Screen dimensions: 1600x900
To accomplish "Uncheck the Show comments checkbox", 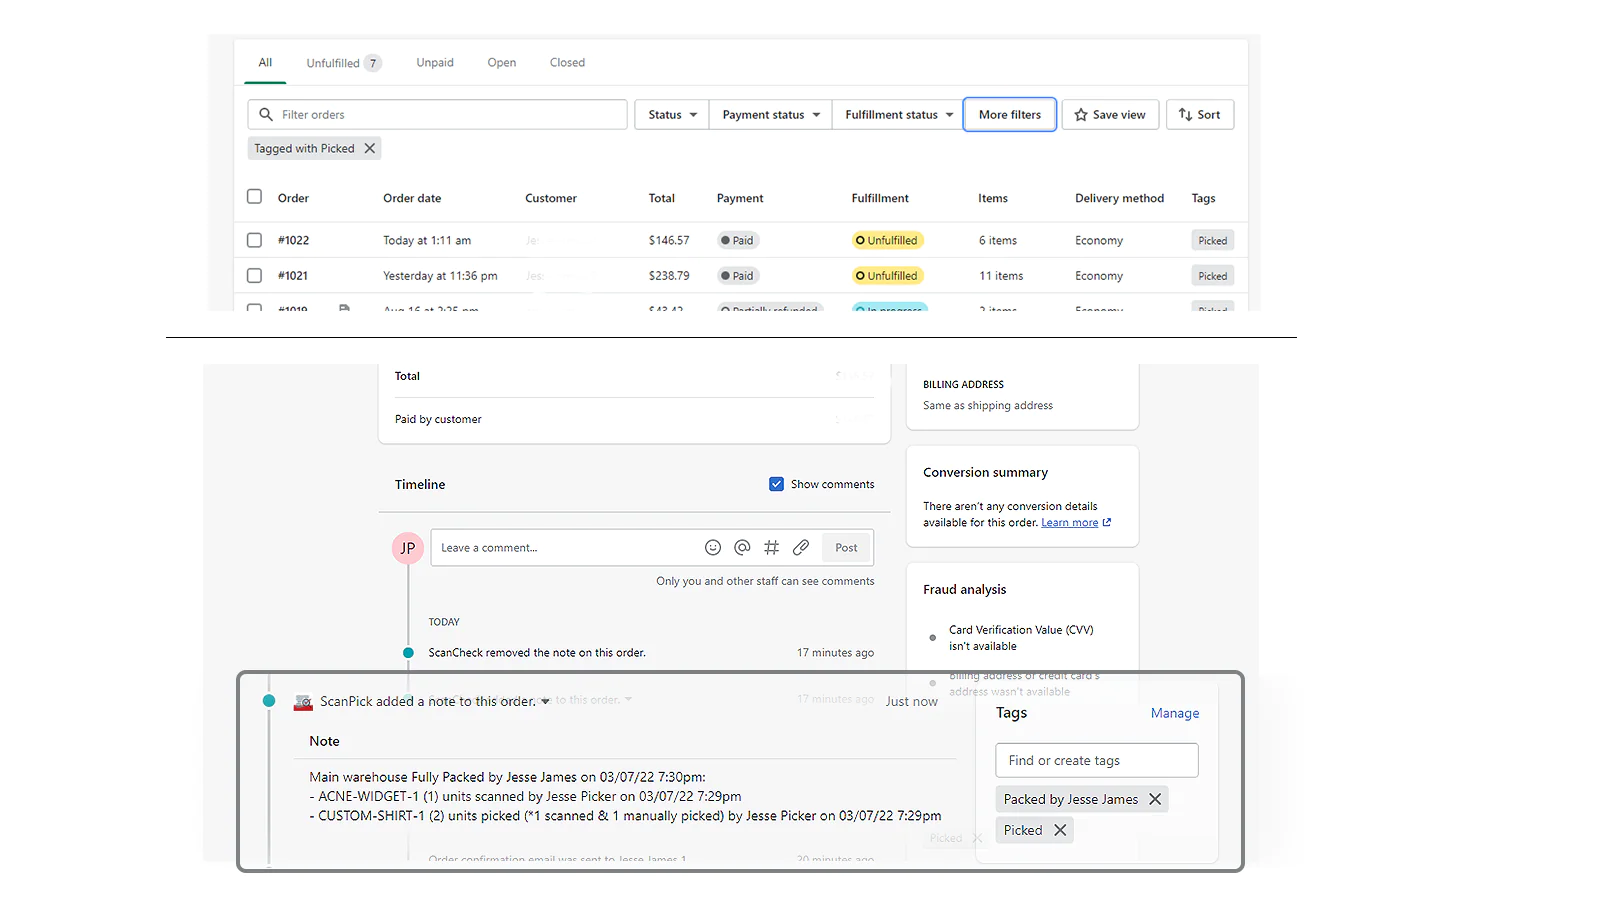I will coord(776,484).
